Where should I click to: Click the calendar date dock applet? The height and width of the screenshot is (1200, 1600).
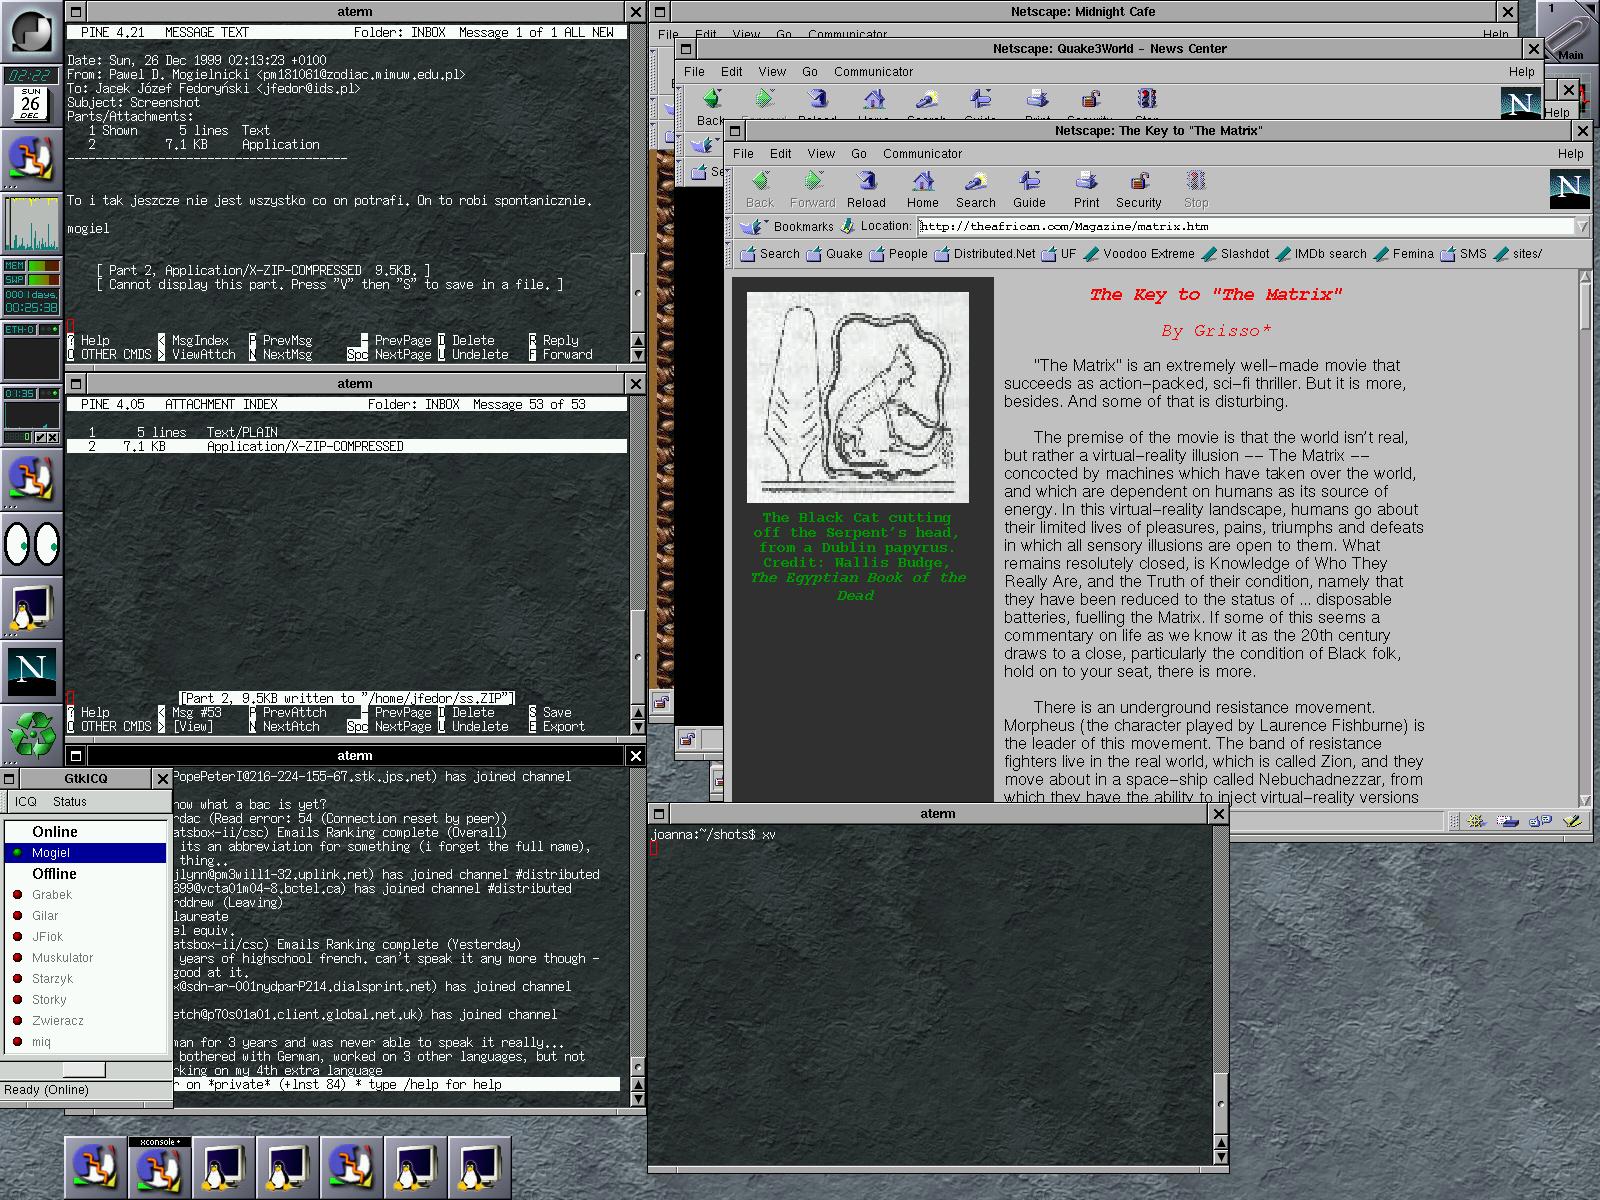click(x=31, y=103)
